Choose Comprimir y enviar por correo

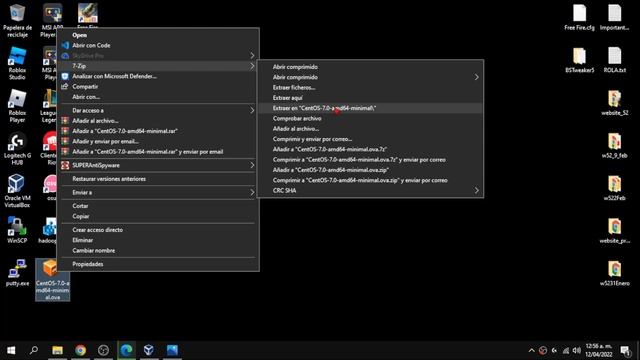point(371,139)
